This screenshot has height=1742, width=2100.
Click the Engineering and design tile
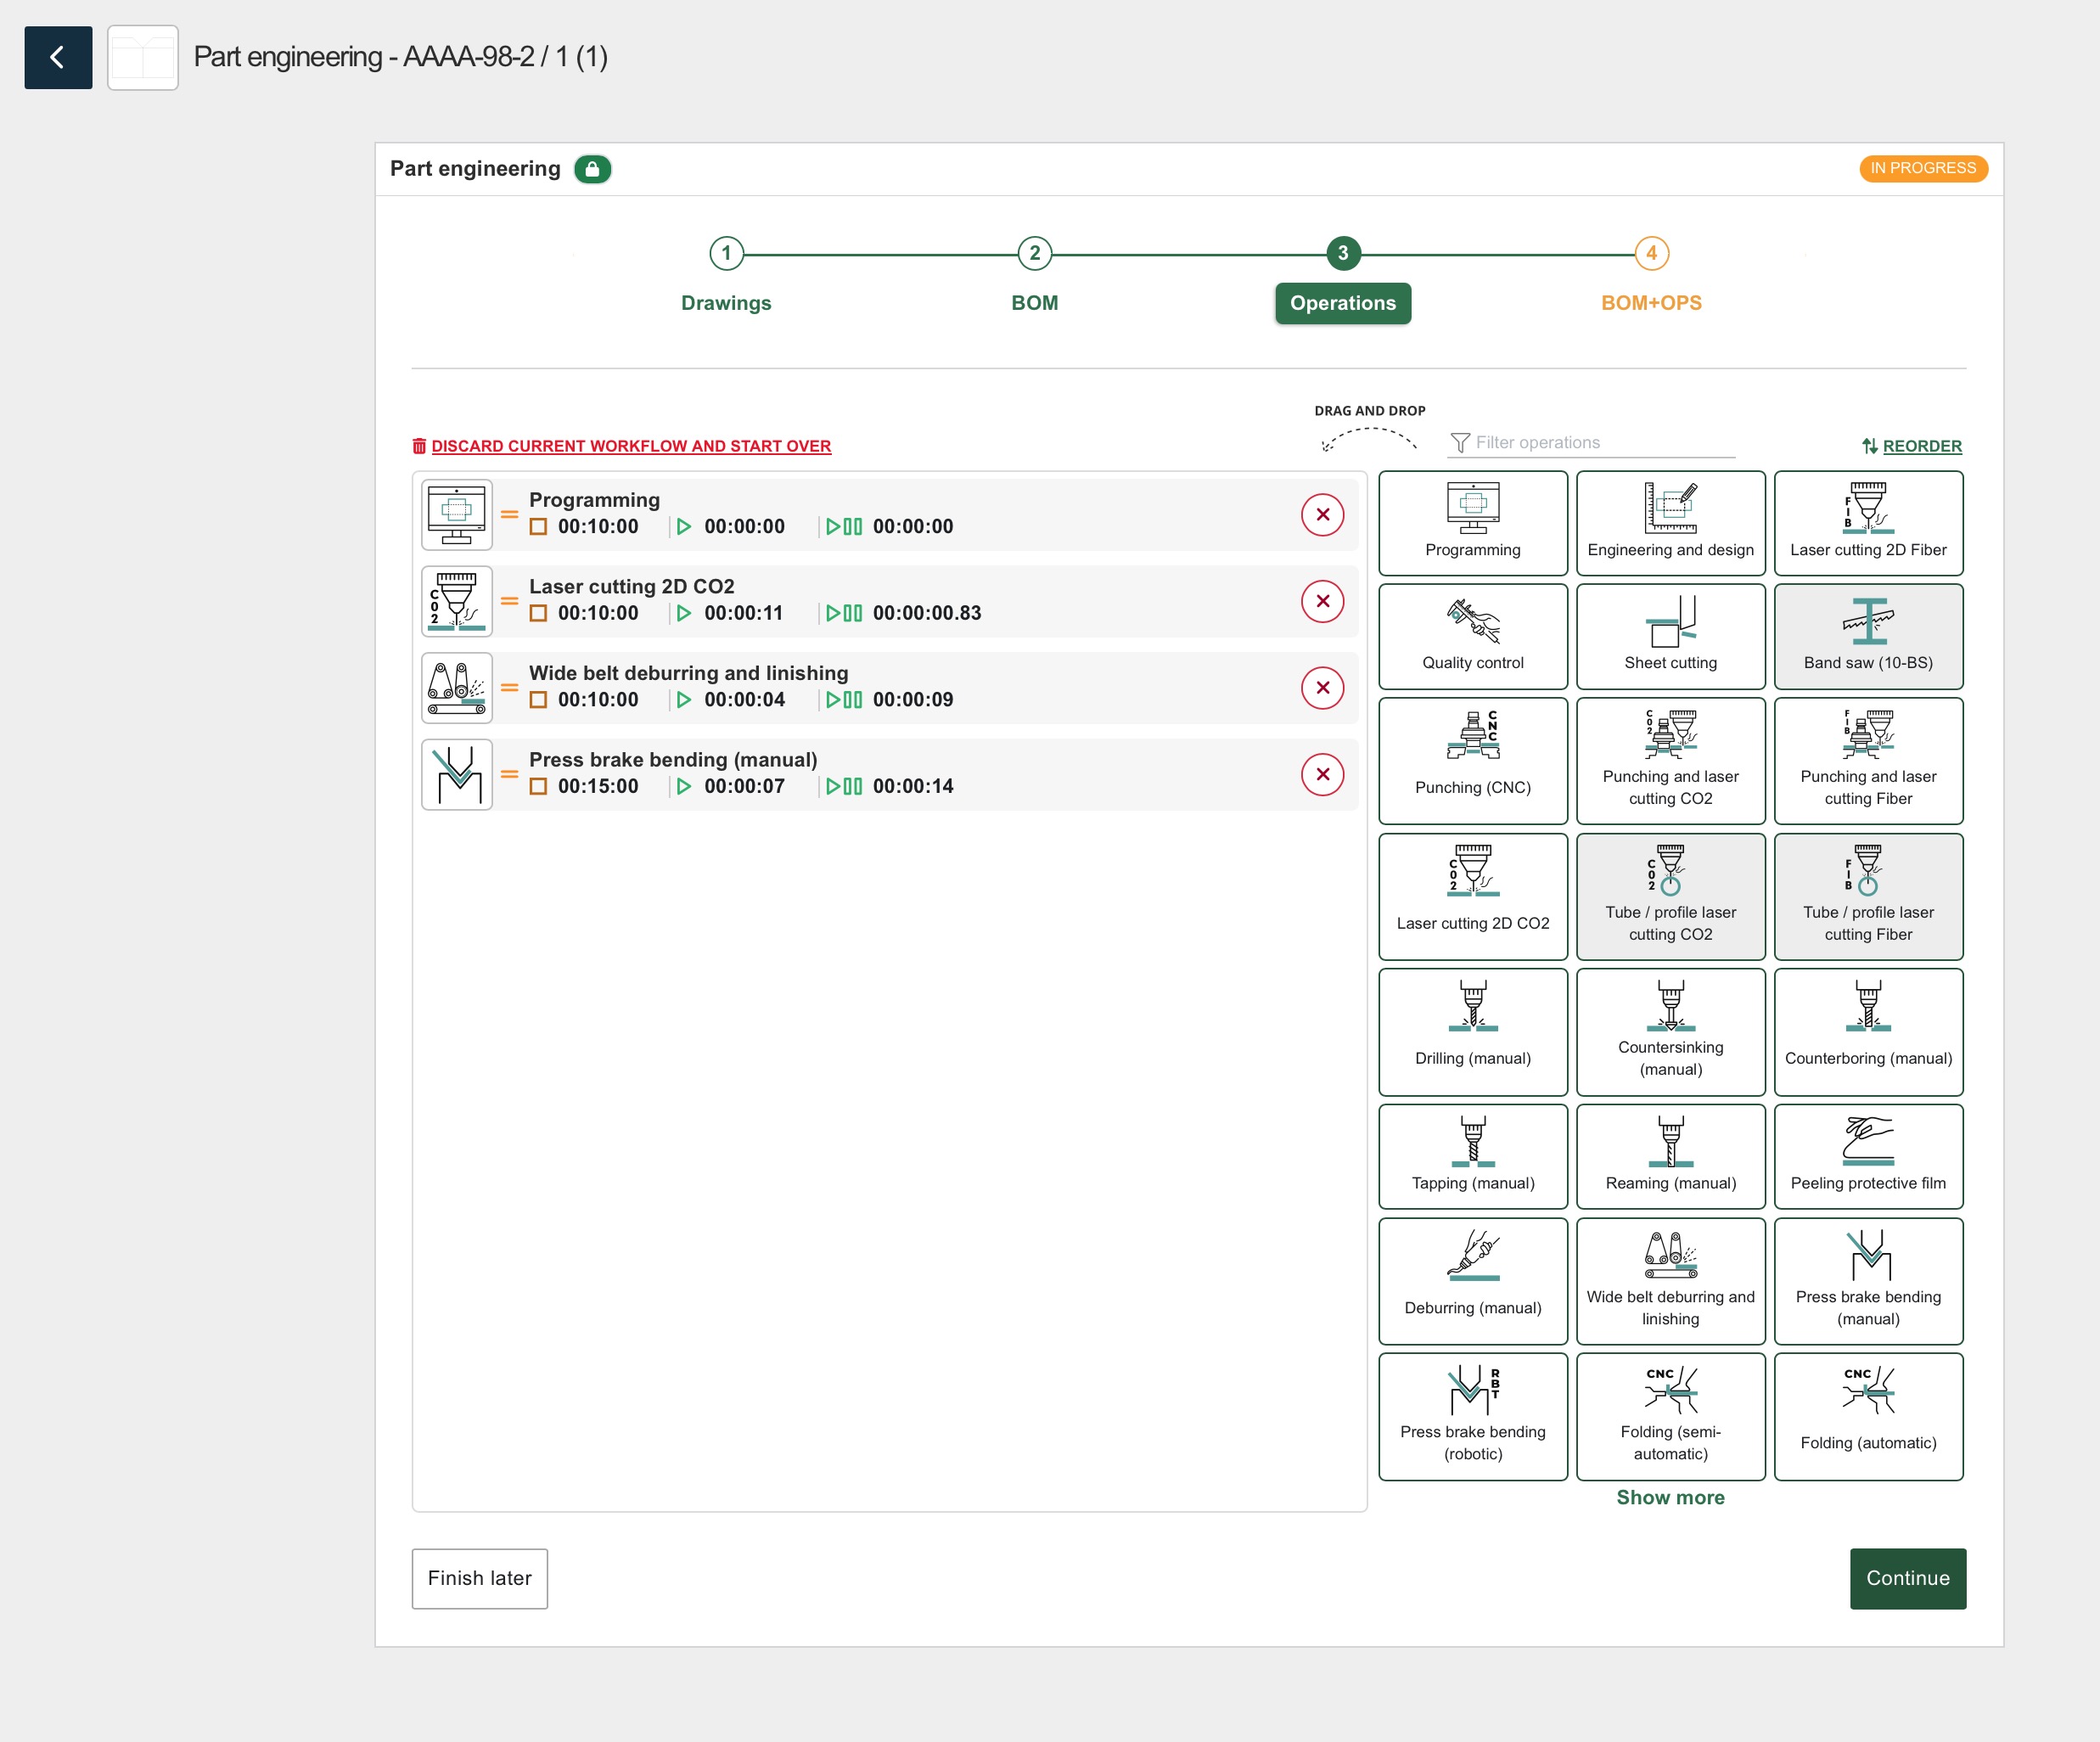[1670, 523]
